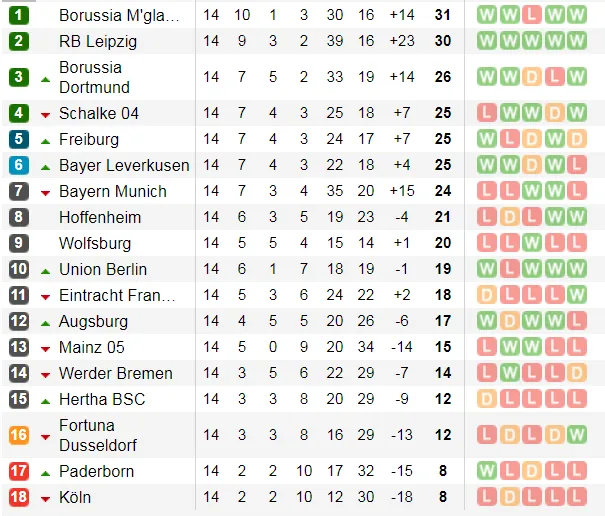Click the blue position 5 badge
Screen dimensions: 605x516
click(19, 139)
